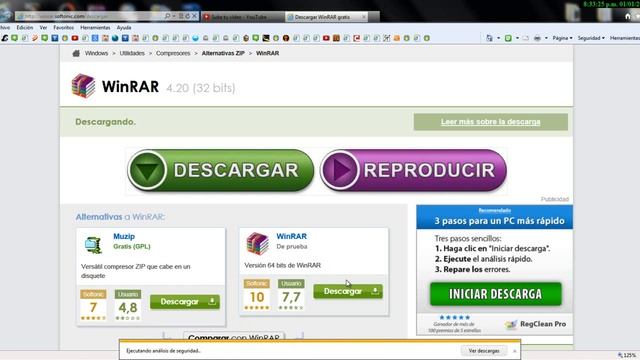Viewport: 640px width, 360px height.
Task: Click the Utilidades breadcrumb link
Action: 132,53
